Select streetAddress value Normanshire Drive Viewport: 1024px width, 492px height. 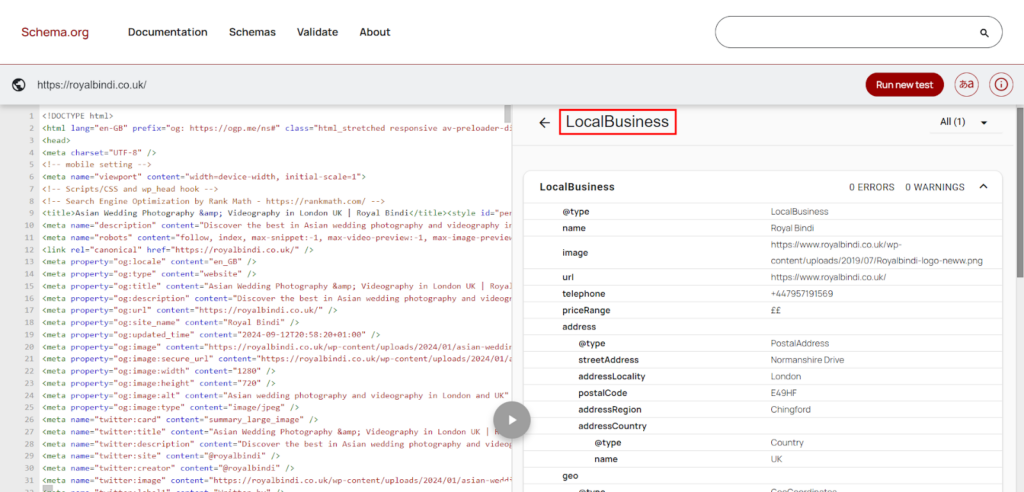pos(807,360)
